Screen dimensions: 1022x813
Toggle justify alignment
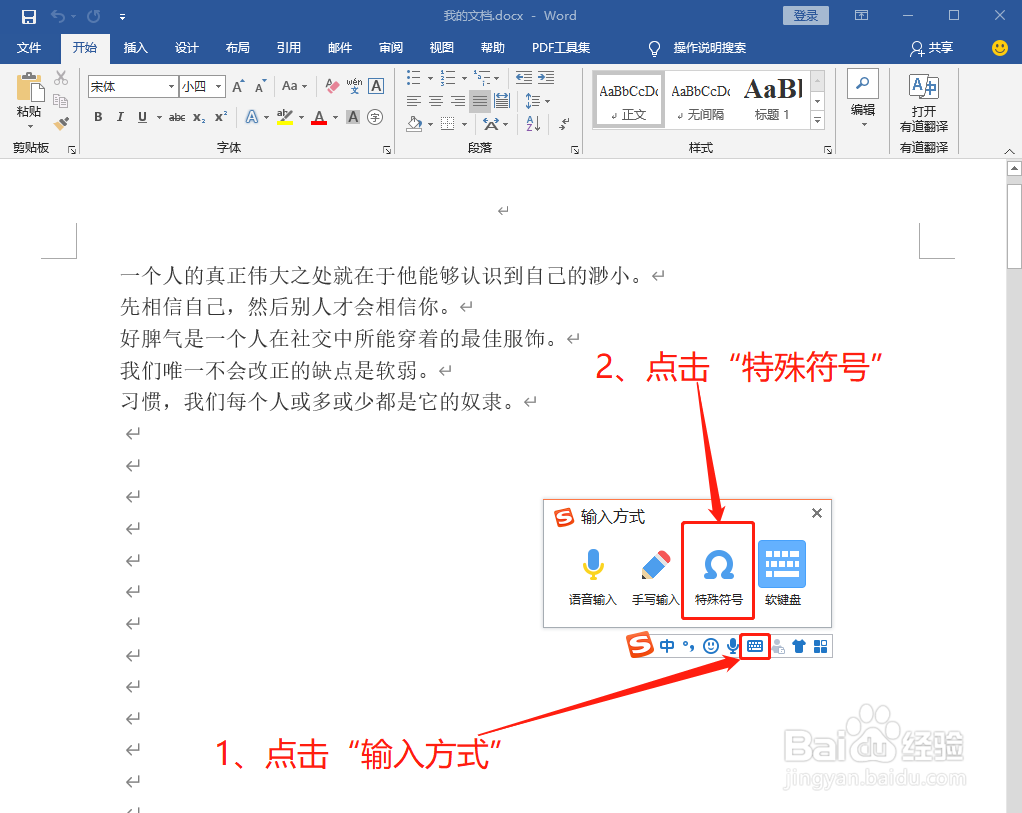[x=480, y=101]
